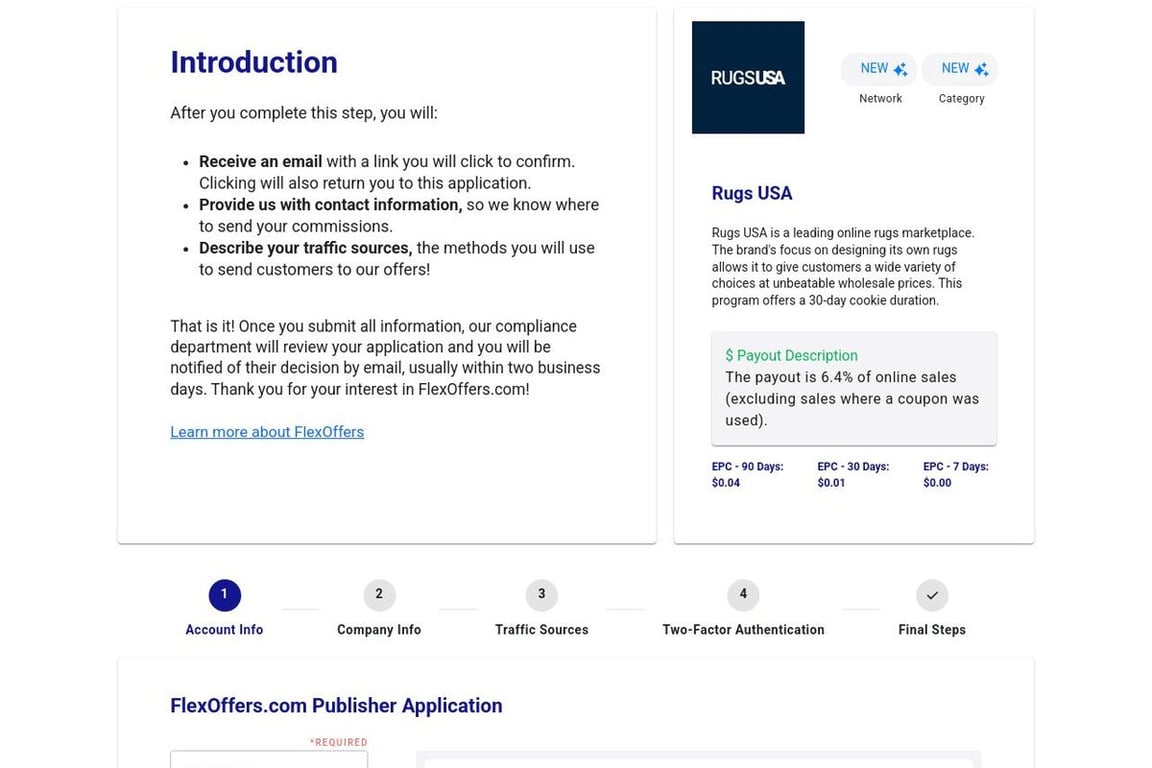
Task: Click the NEW Network badge
Action: click(x=879, y=69)
